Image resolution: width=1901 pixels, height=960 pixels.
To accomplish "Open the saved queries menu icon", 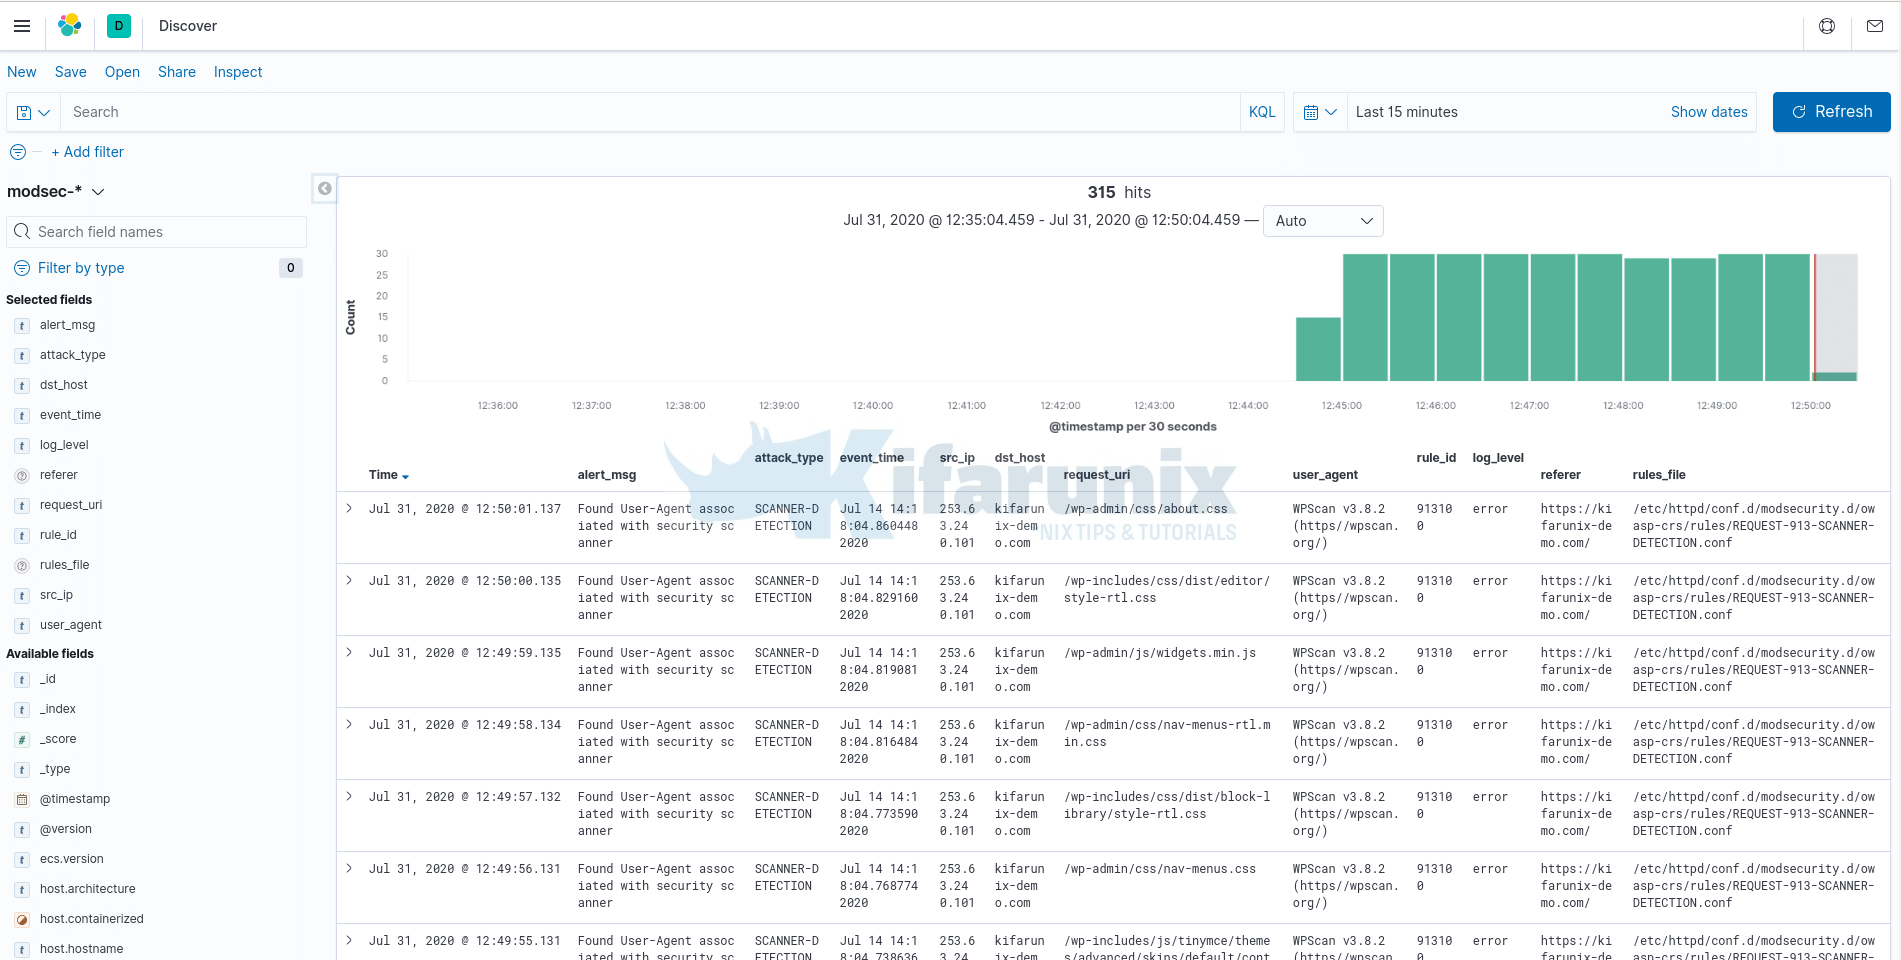I will click(x=33, y=112).
